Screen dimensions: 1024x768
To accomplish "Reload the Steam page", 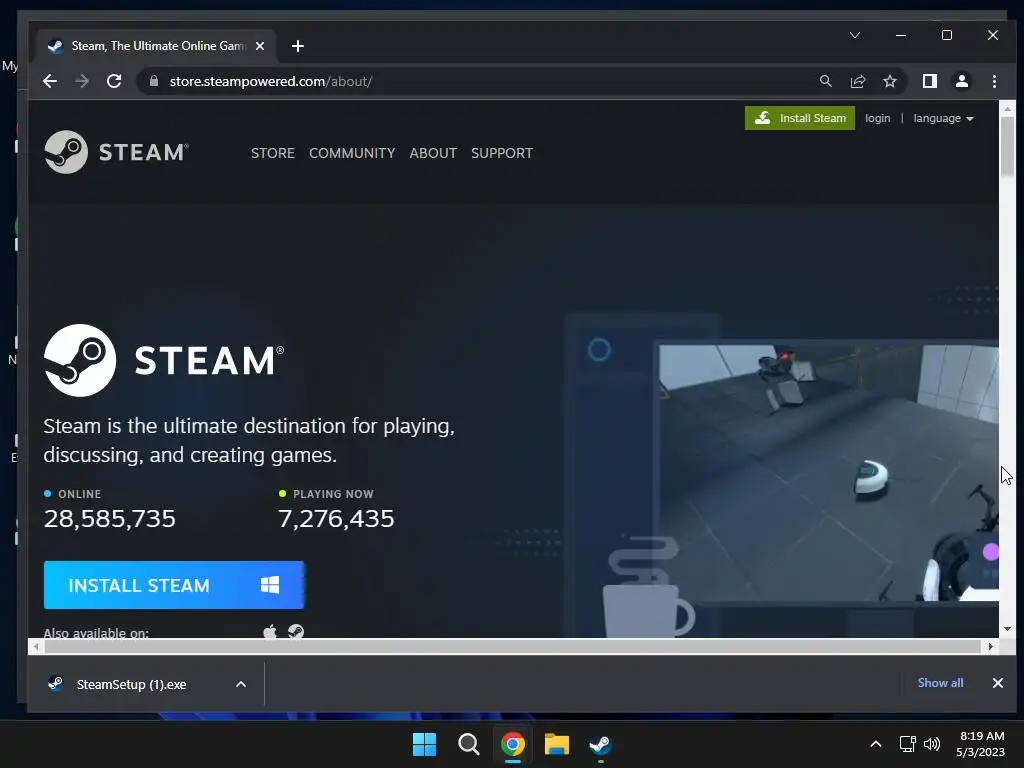I will (114, 81).
